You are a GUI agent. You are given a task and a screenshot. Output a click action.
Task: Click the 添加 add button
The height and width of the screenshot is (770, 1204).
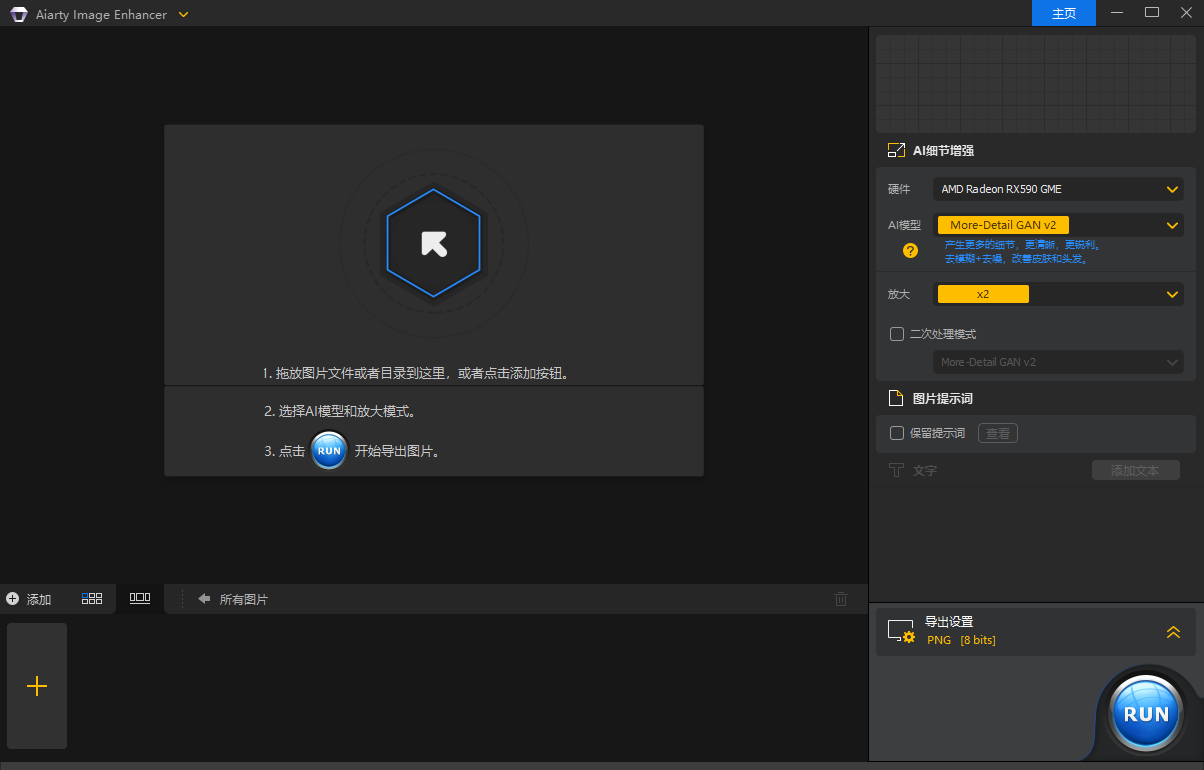(x=29, y=599)
